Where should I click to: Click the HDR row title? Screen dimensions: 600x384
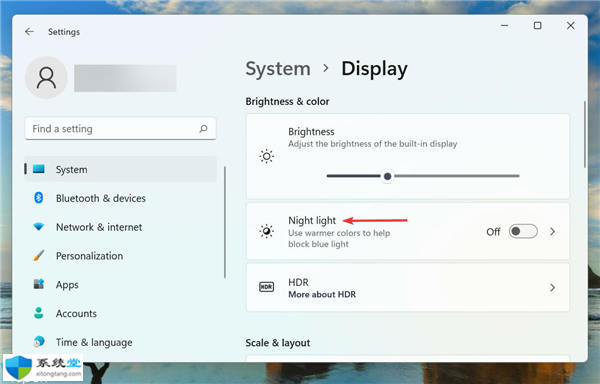coord(298,282)
